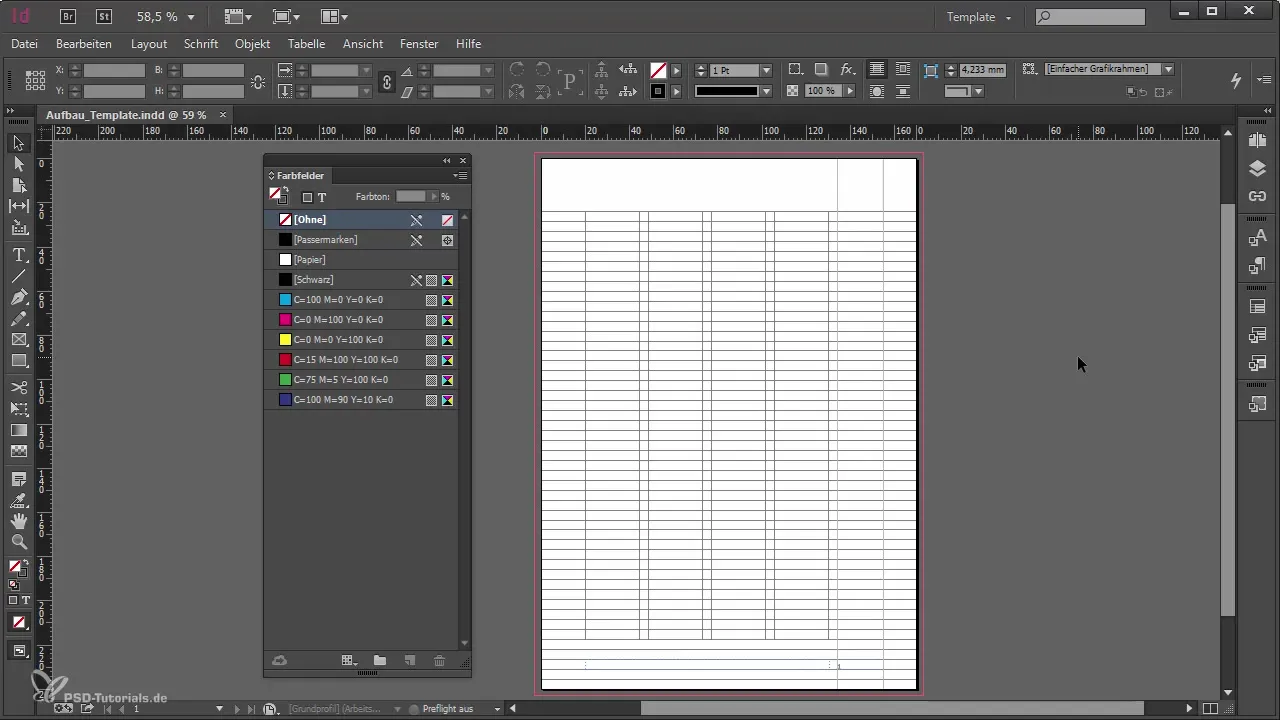Select the Rectangle Frame tool
The image size is (1280, 720).
tap(19, 340)
